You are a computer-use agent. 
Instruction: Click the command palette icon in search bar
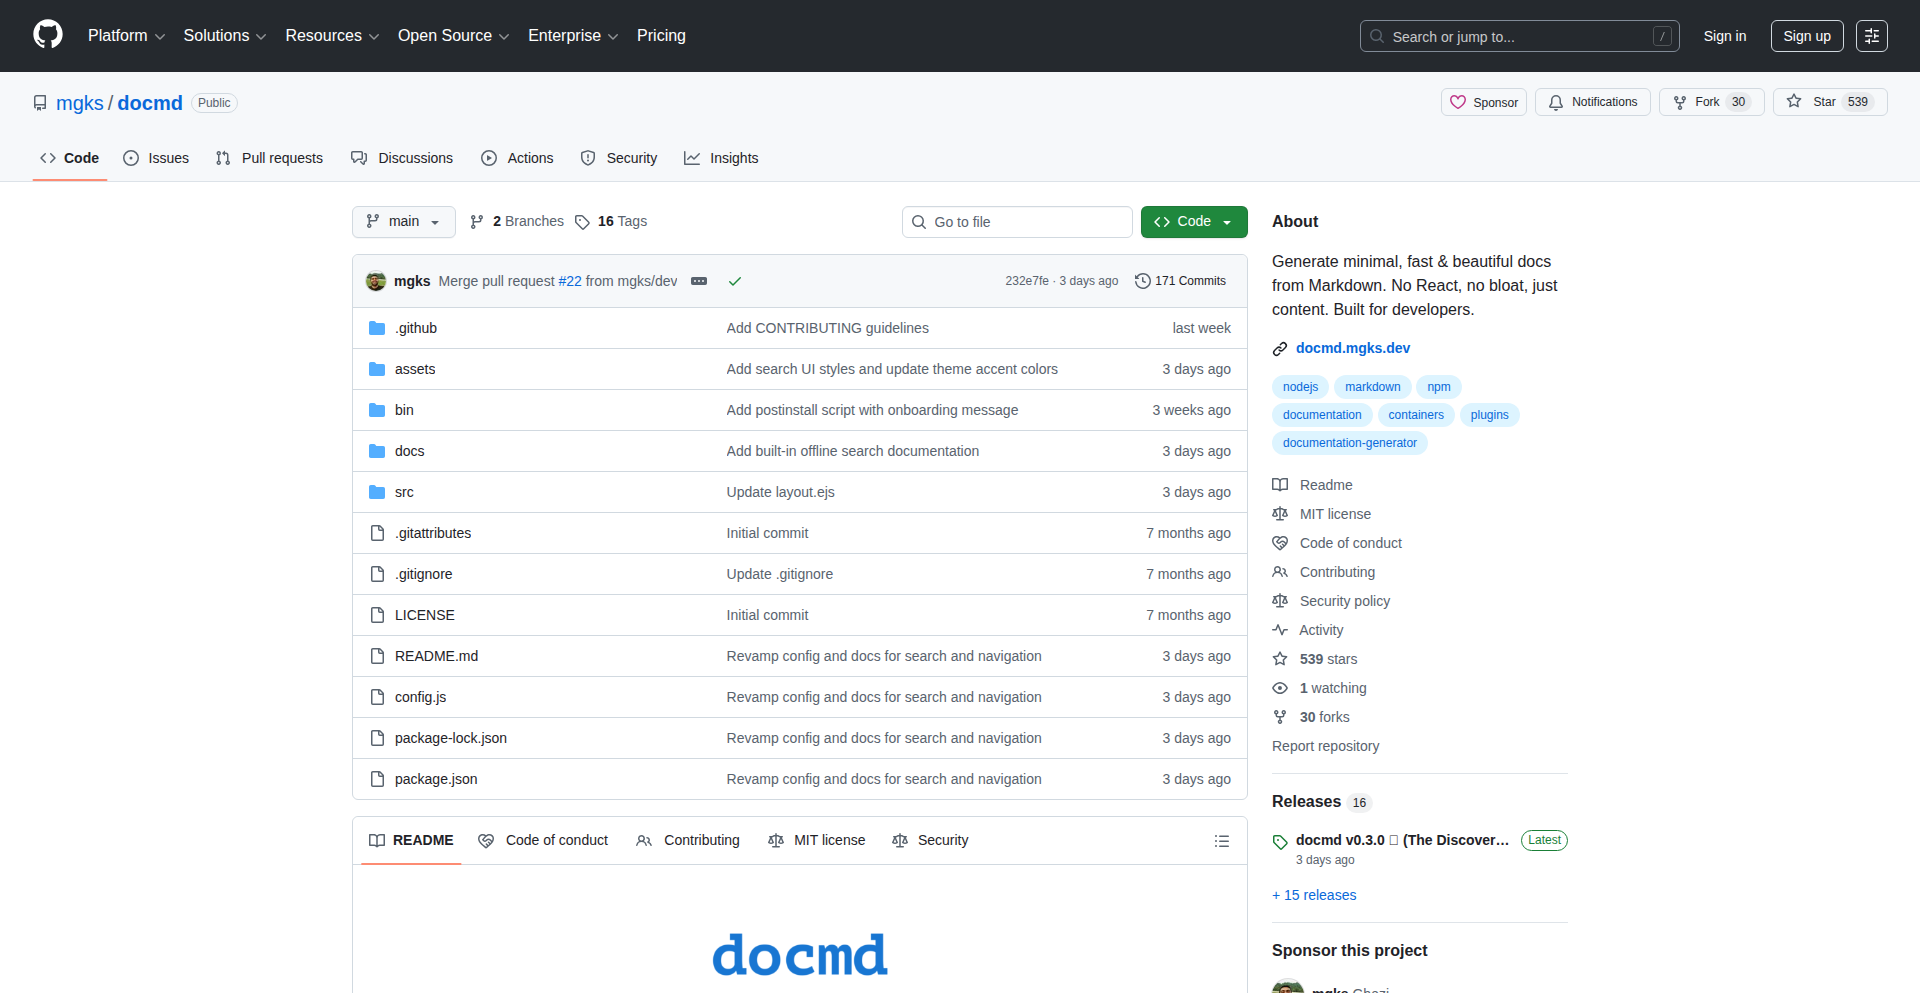point(1663,36)
